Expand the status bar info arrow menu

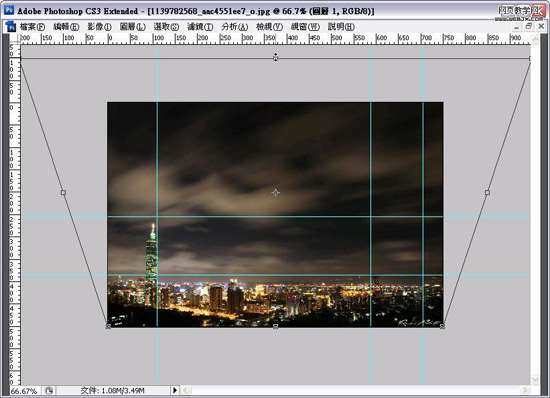click(175, 390)
